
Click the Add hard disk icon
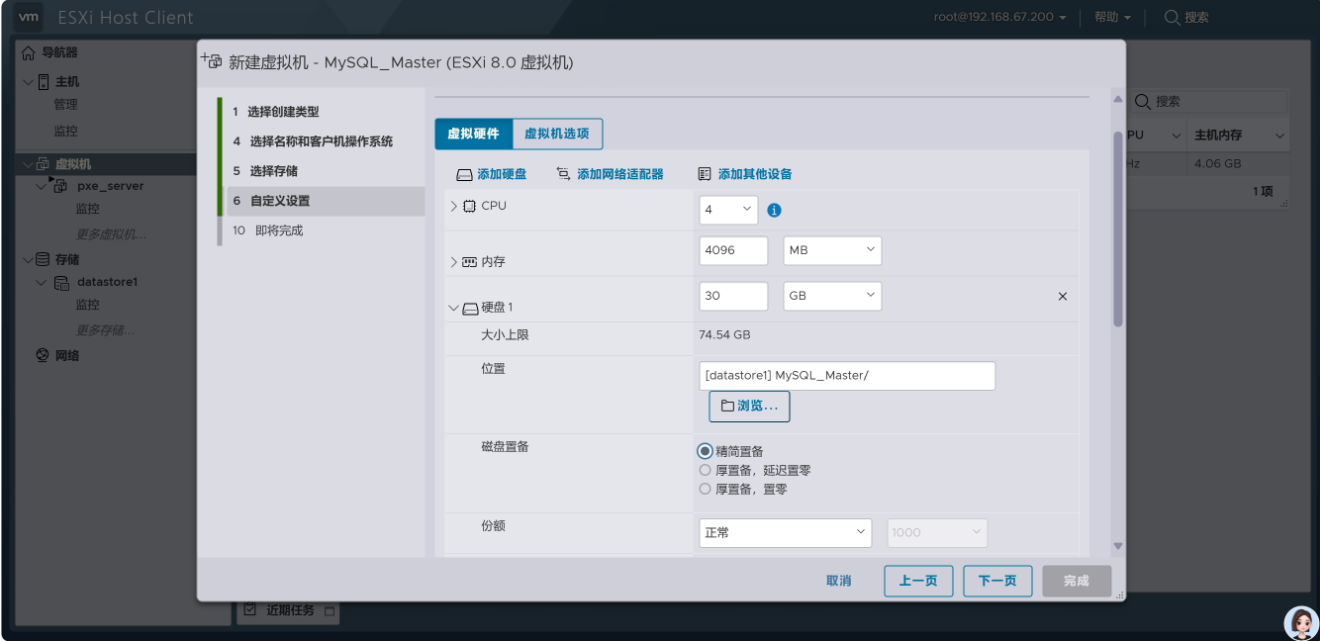464,174
